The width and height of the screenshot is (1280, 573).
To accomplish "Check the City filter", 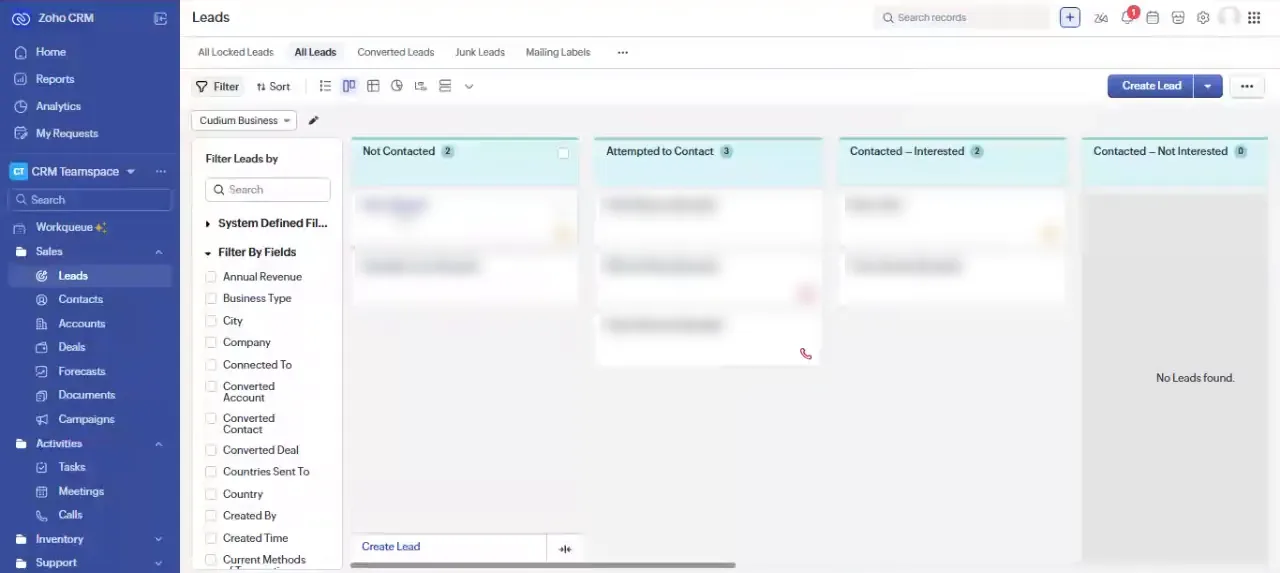I will click(211, 321).
